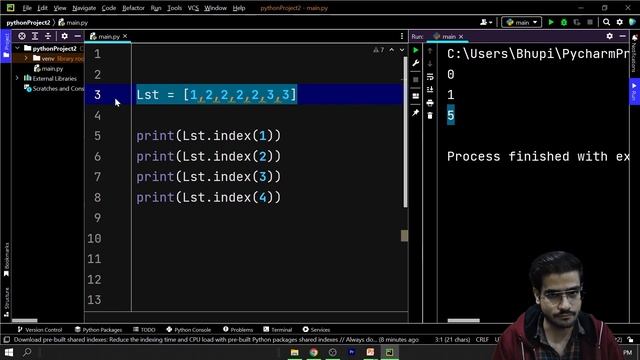The width and height of the screenshot is (640, 360).
Task: Open run configuration wrench in the Run panel
Action: click(416, 63)
